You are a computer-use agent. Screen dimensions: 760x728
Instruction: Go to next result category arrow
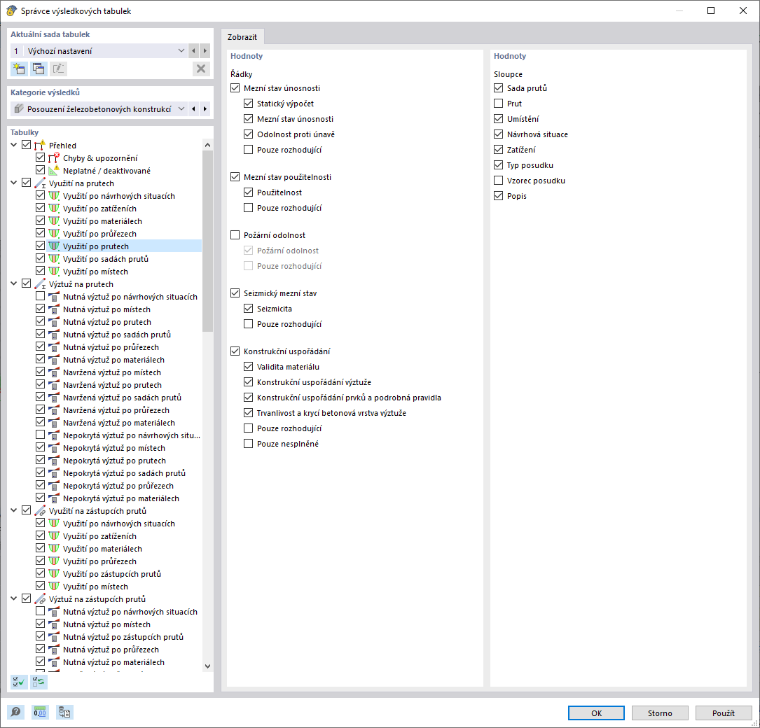point(205,109)
